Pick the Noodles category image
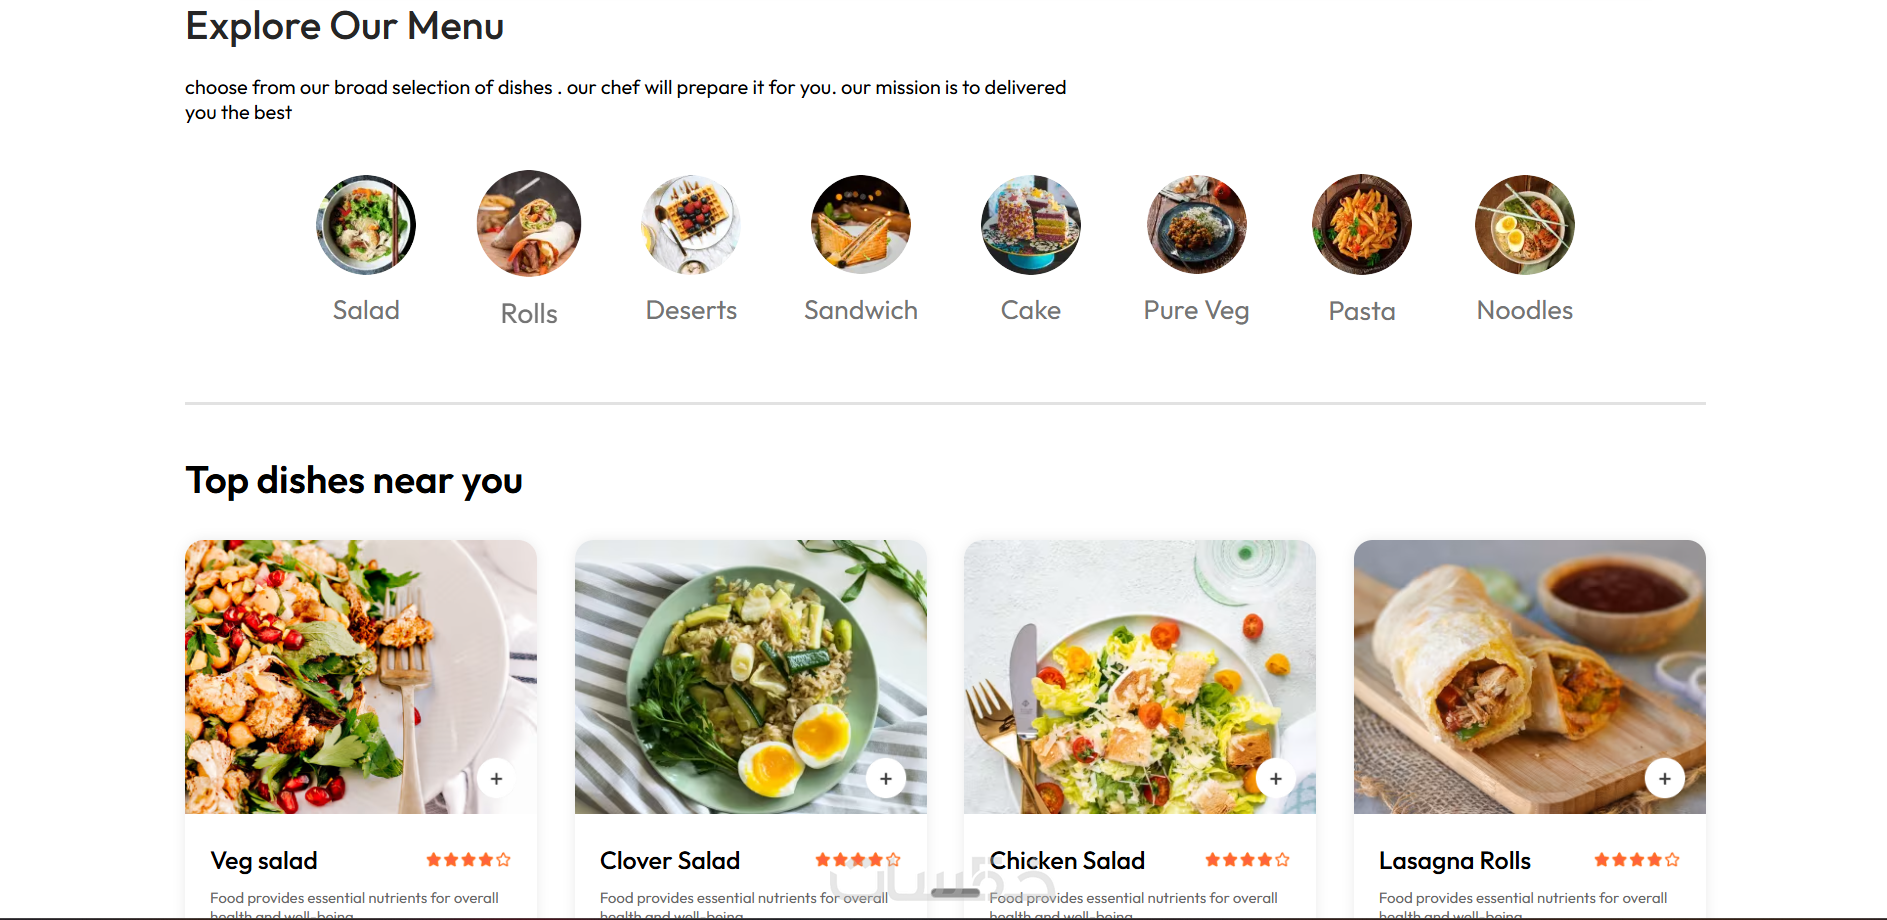The image size is (1887, 920). click(1525, 225)
